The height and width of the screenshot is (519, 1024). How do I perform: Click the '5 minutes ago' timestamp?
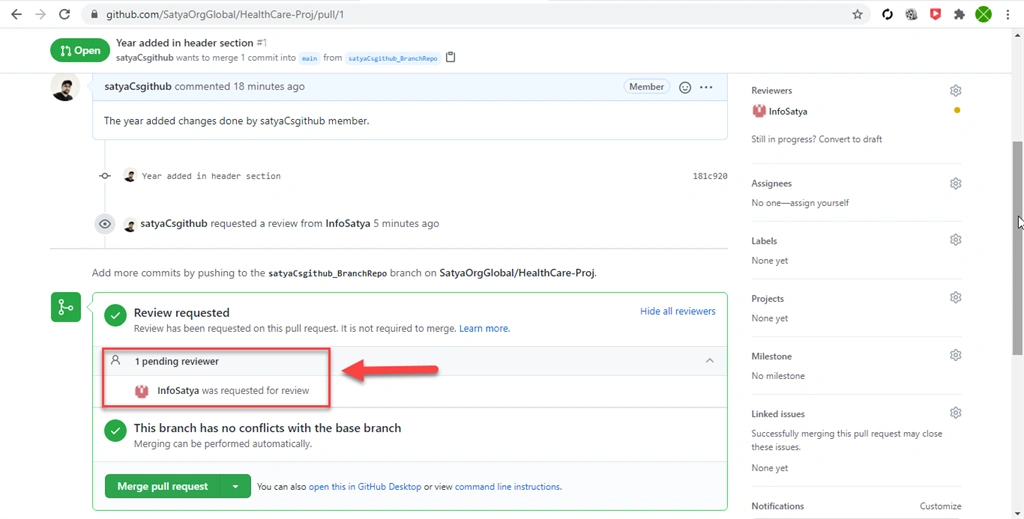pyautogui.click(x=406, y=223)
